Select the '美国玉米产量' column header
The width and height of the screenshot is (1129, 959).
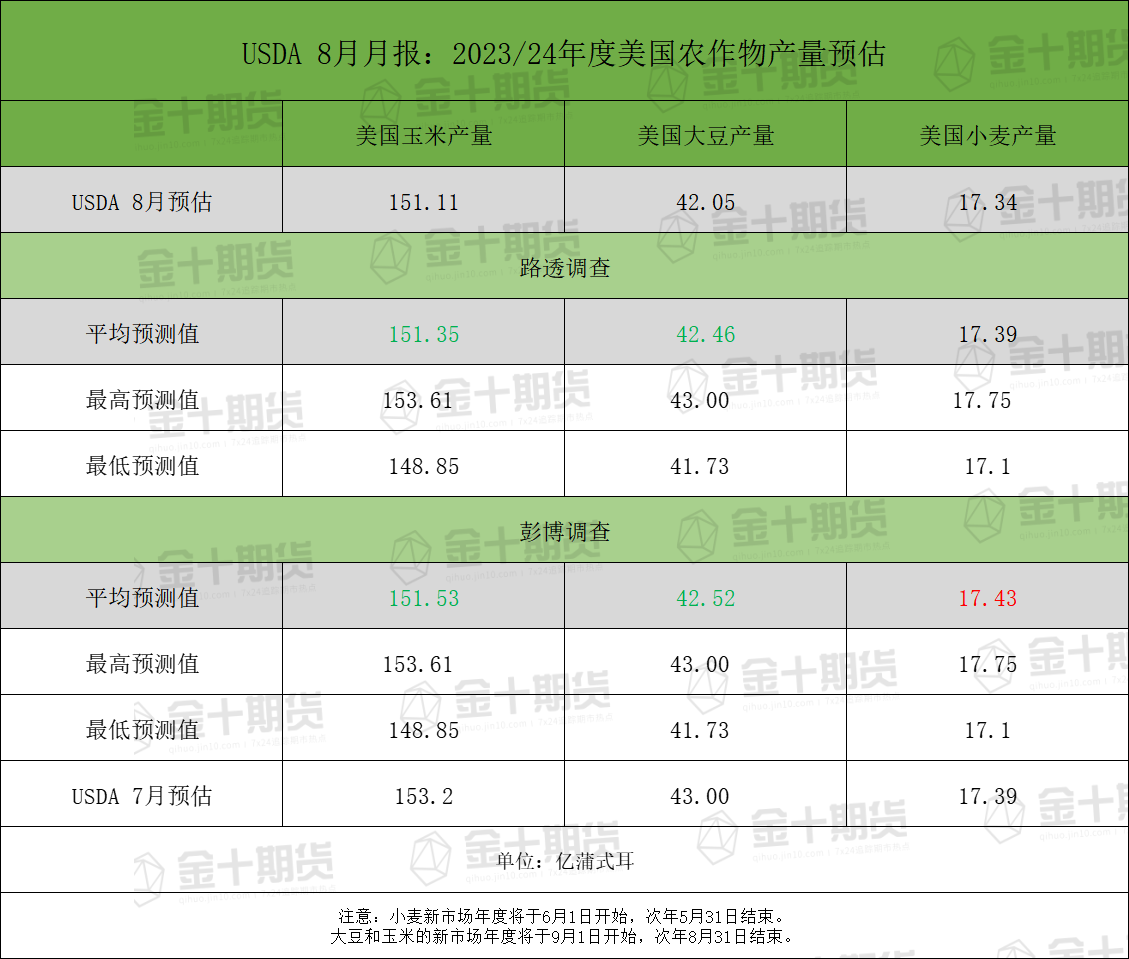(x=424, y=135)
